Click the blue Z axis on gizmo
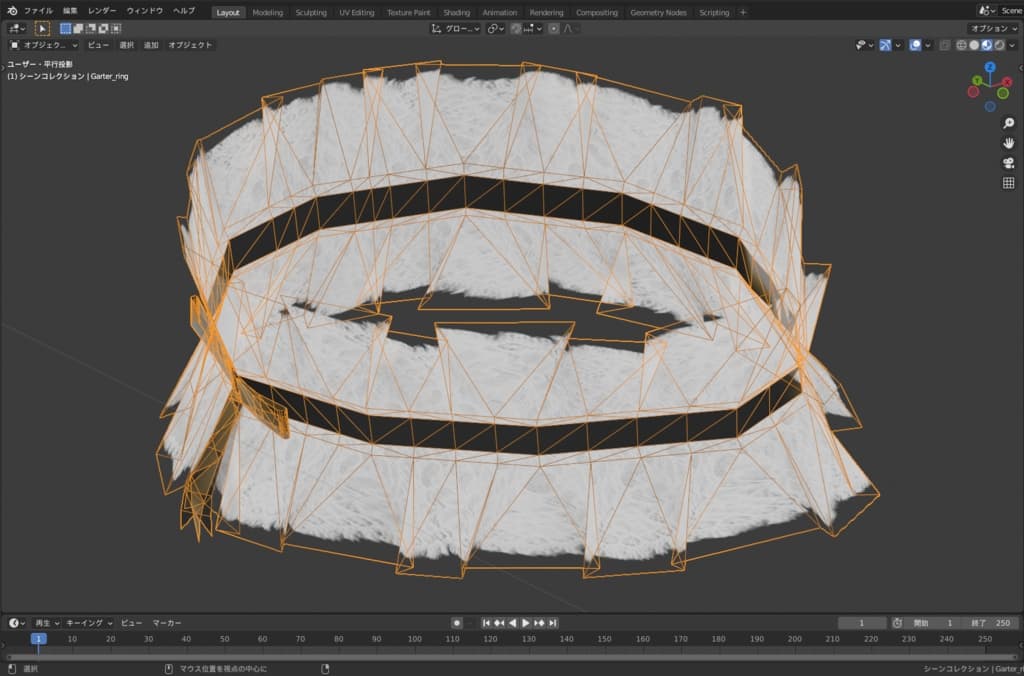 989,68
